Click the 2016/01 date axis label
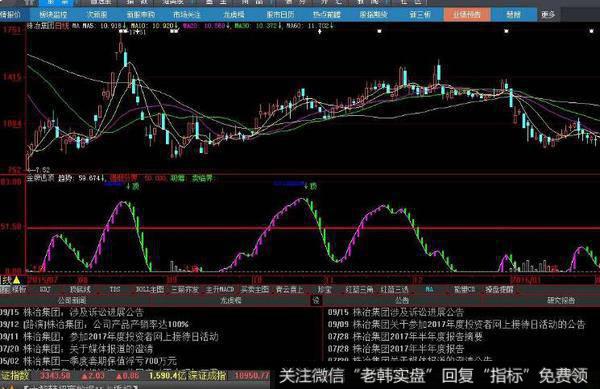The width and height of the screenshot is (600, 389). 525,280
